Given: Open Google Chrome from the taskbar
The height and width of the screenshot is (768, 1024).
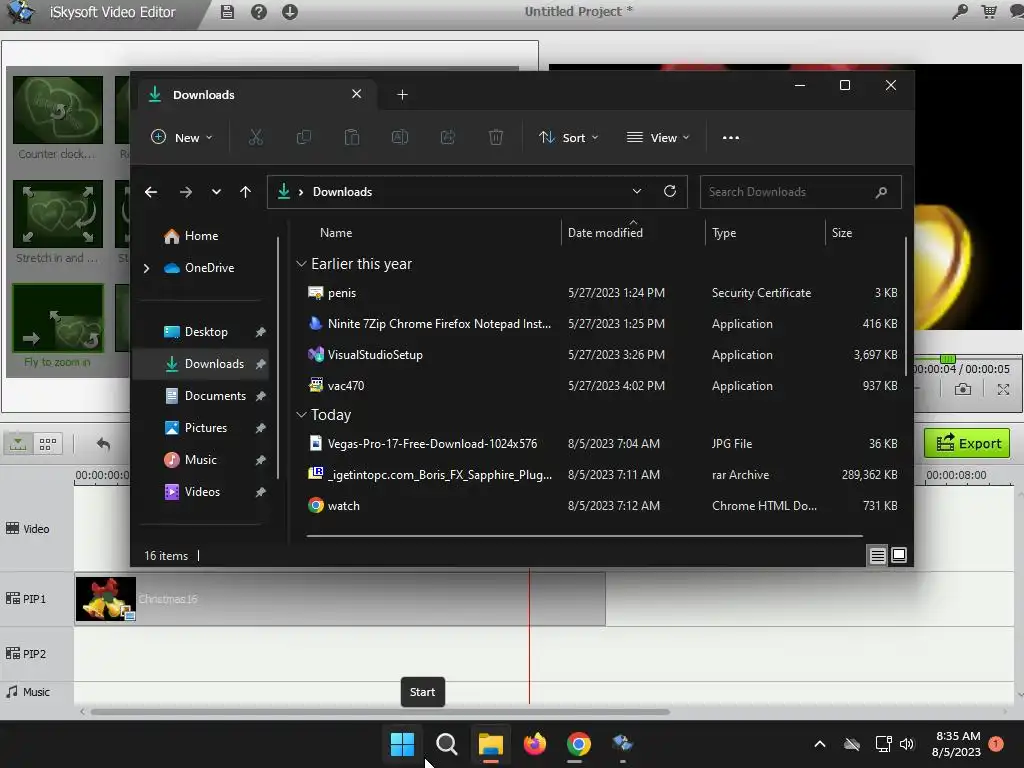Looking at the screenshot, I should [x=579, y=744].
